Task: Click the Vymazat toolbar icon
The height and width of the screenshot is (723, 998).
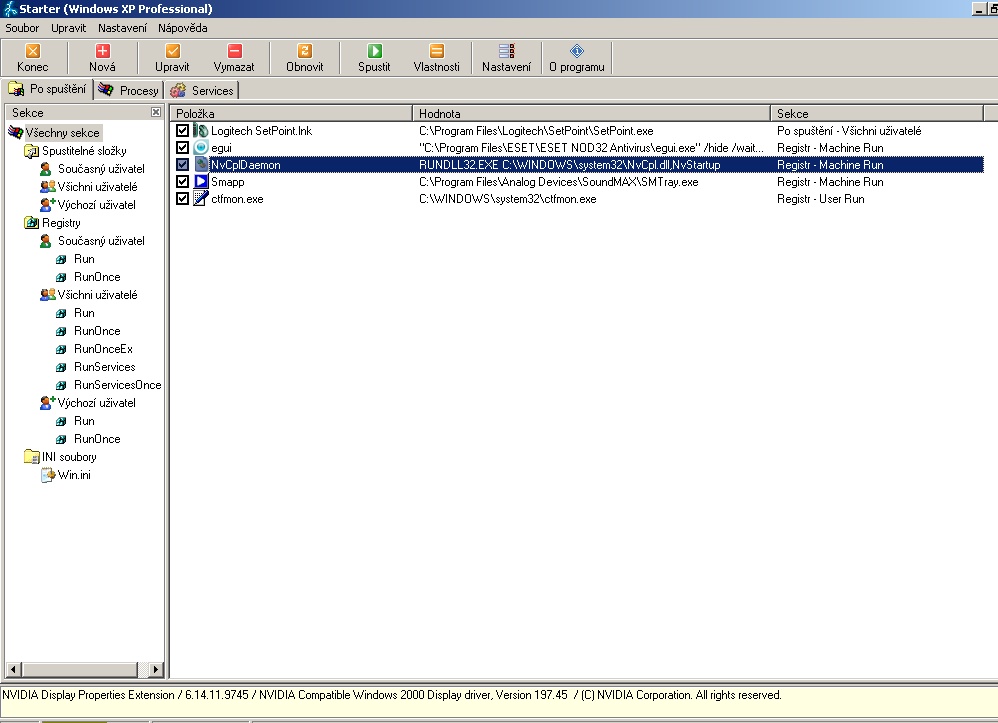Action: [234, 51]
